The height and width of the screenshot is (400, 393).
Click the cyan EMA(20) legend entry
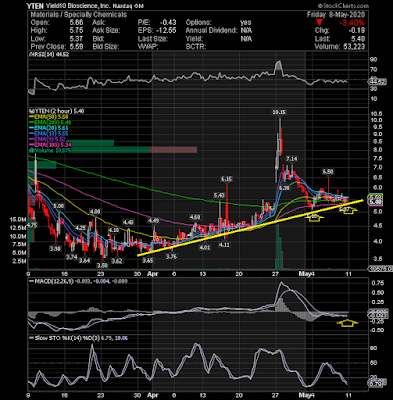[50, 128]
